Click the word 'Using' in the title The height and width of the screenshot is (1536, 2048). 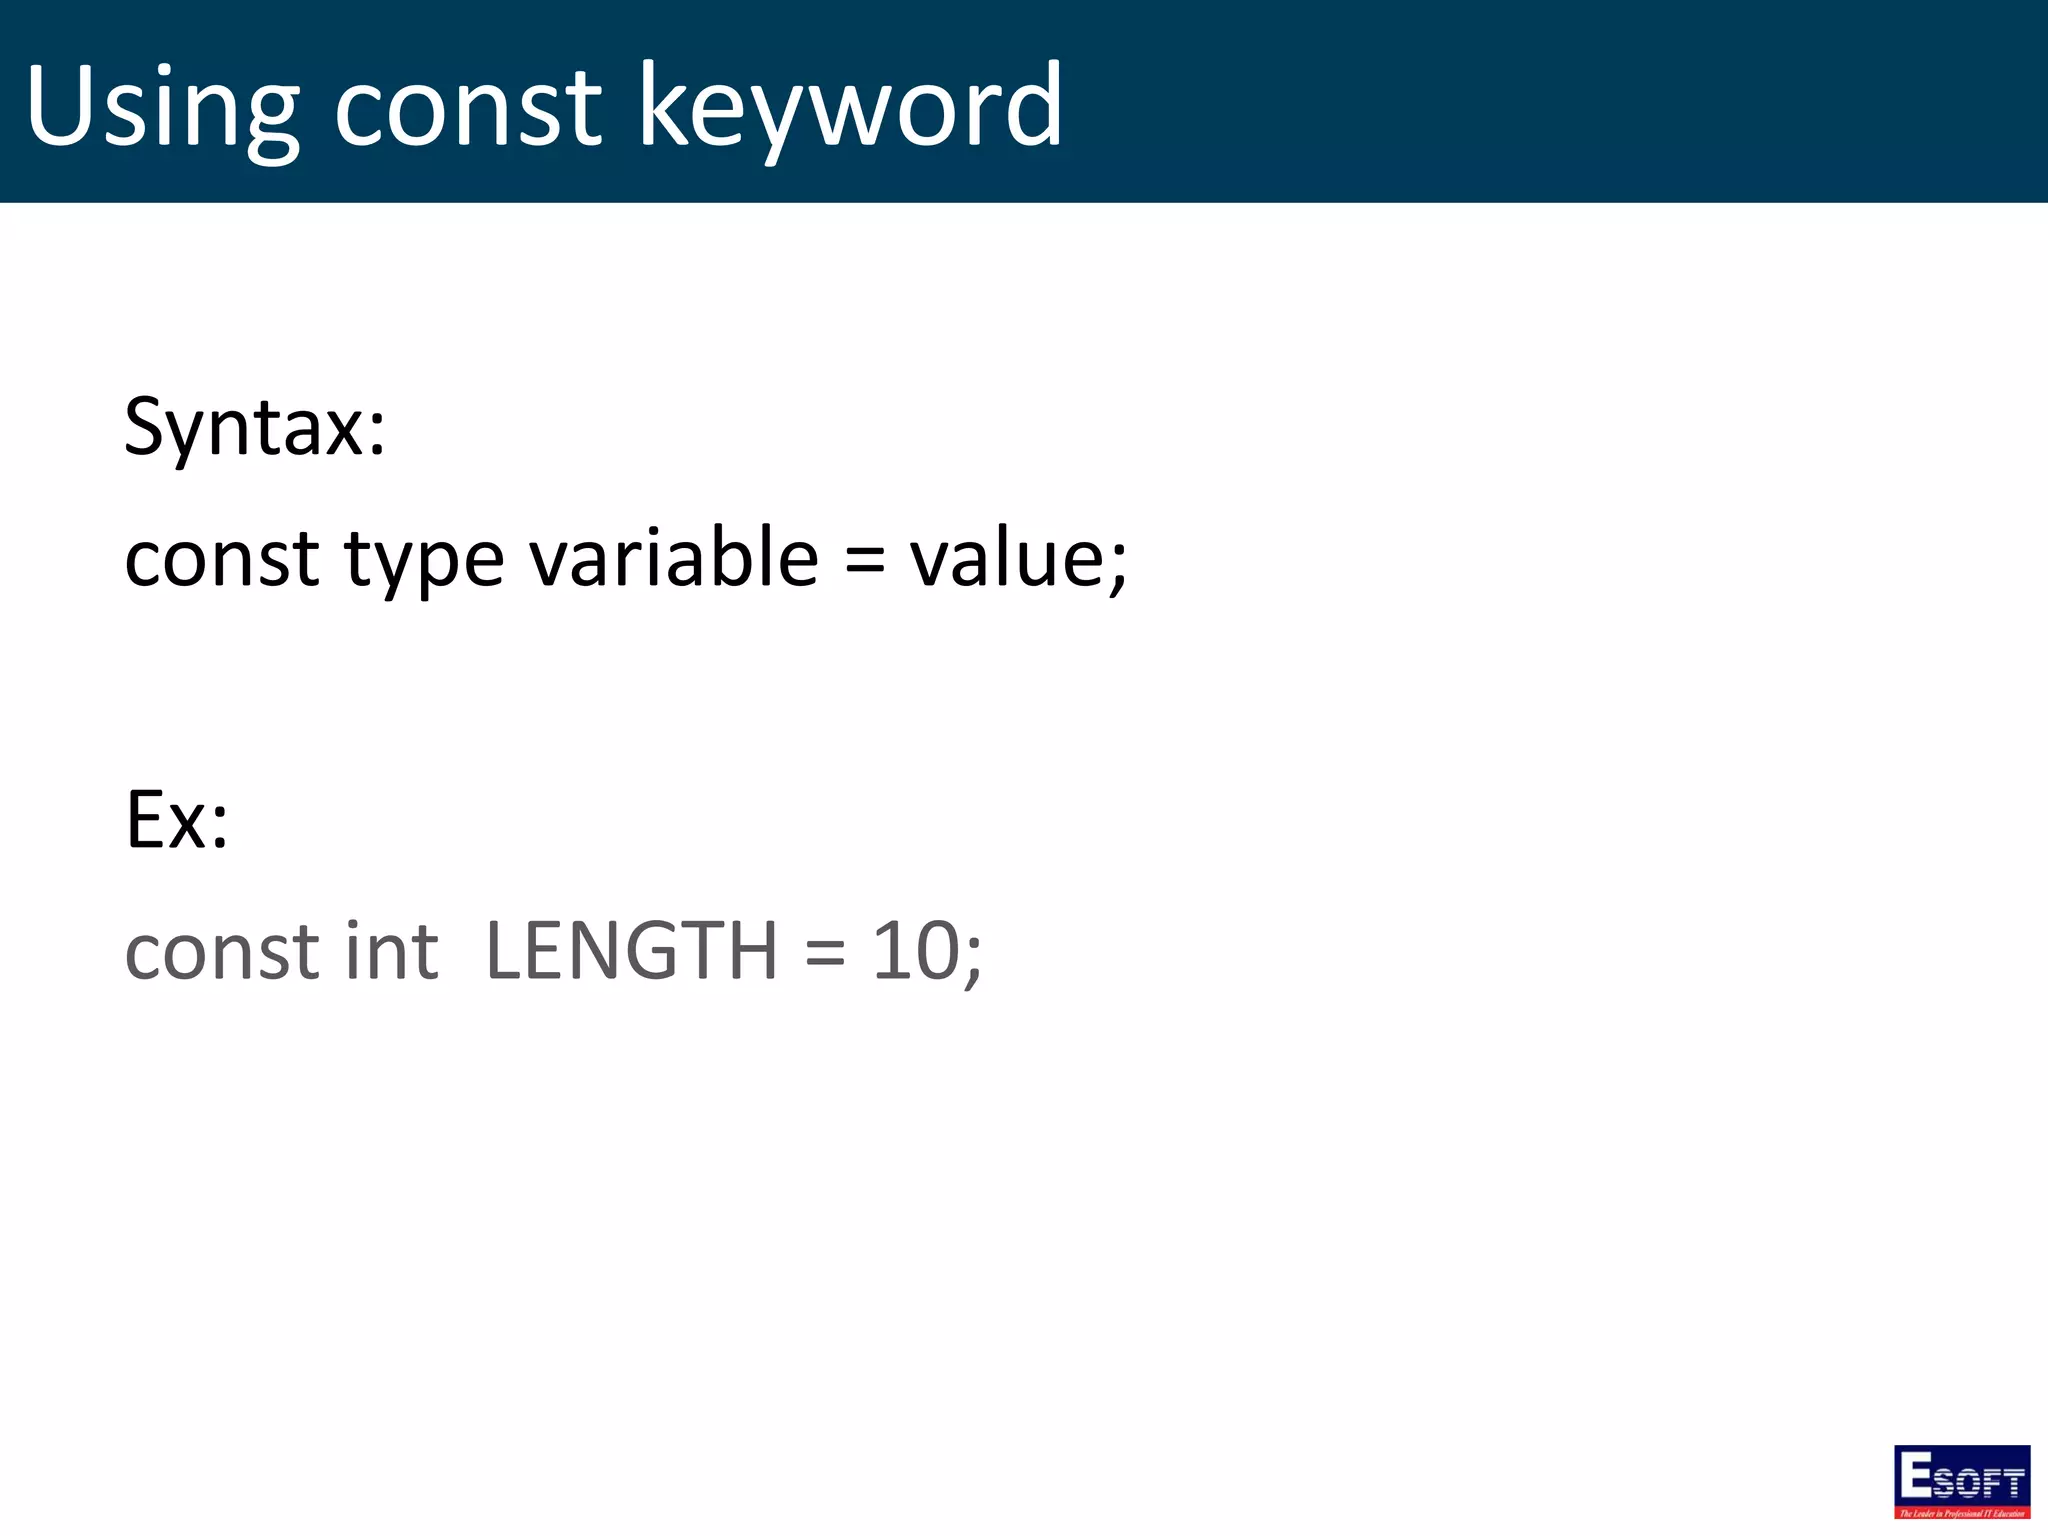[161, 108]
